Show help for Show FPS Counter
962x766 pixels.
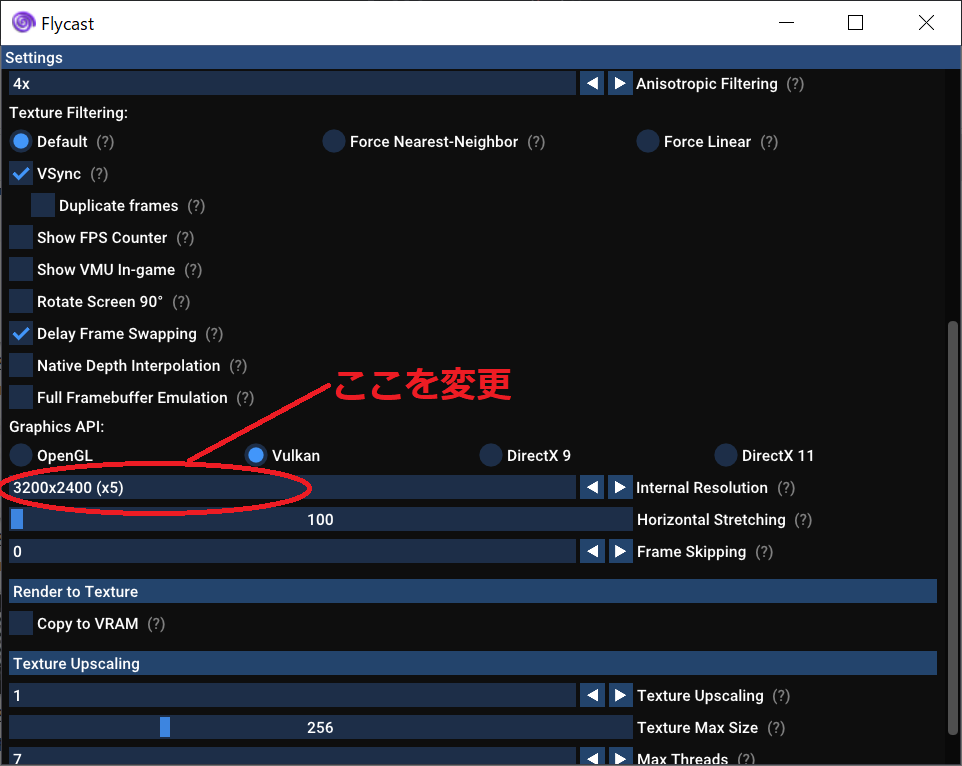(x=185, y=237)
